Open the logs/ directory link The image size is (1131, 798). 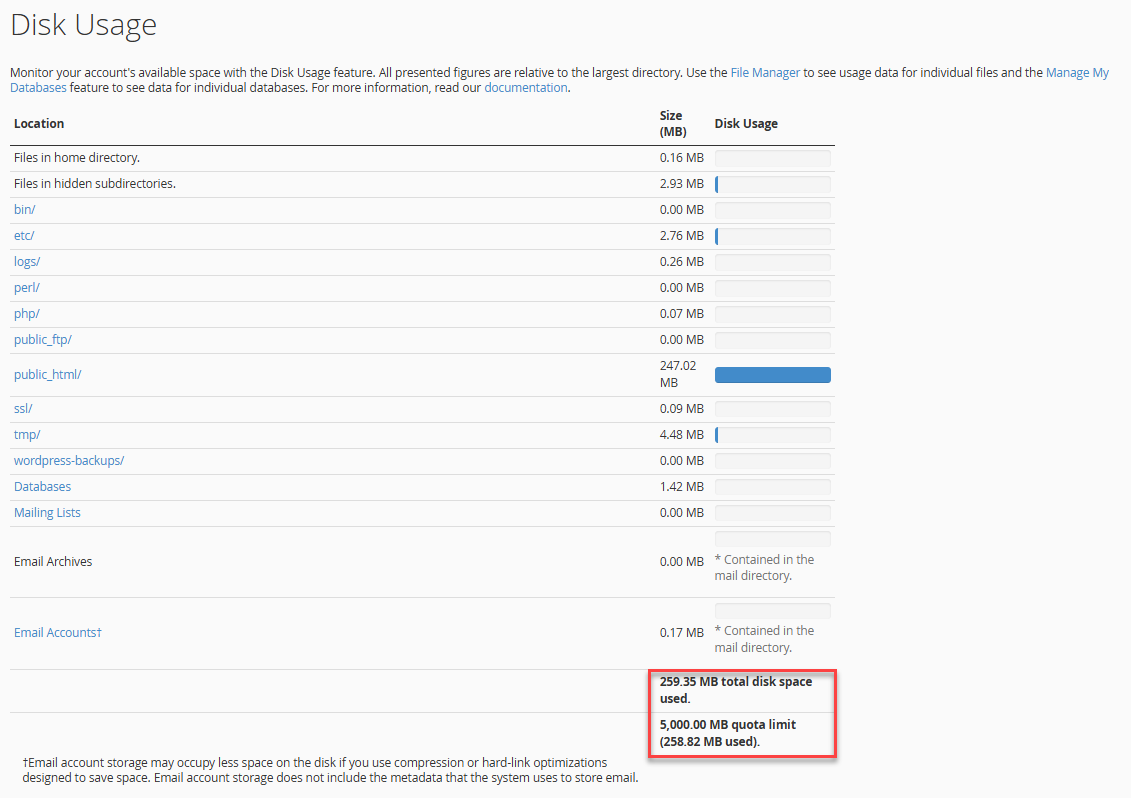click(27, 261)
